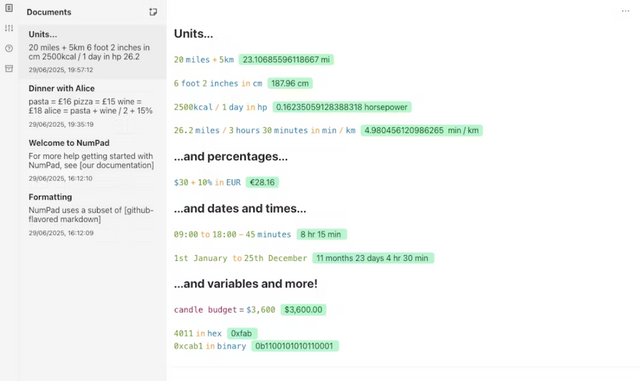Place cursor in "2500kcal / 1 day in hp" line
This screenshot has width=640, height=381.
[x=220, y=107]
